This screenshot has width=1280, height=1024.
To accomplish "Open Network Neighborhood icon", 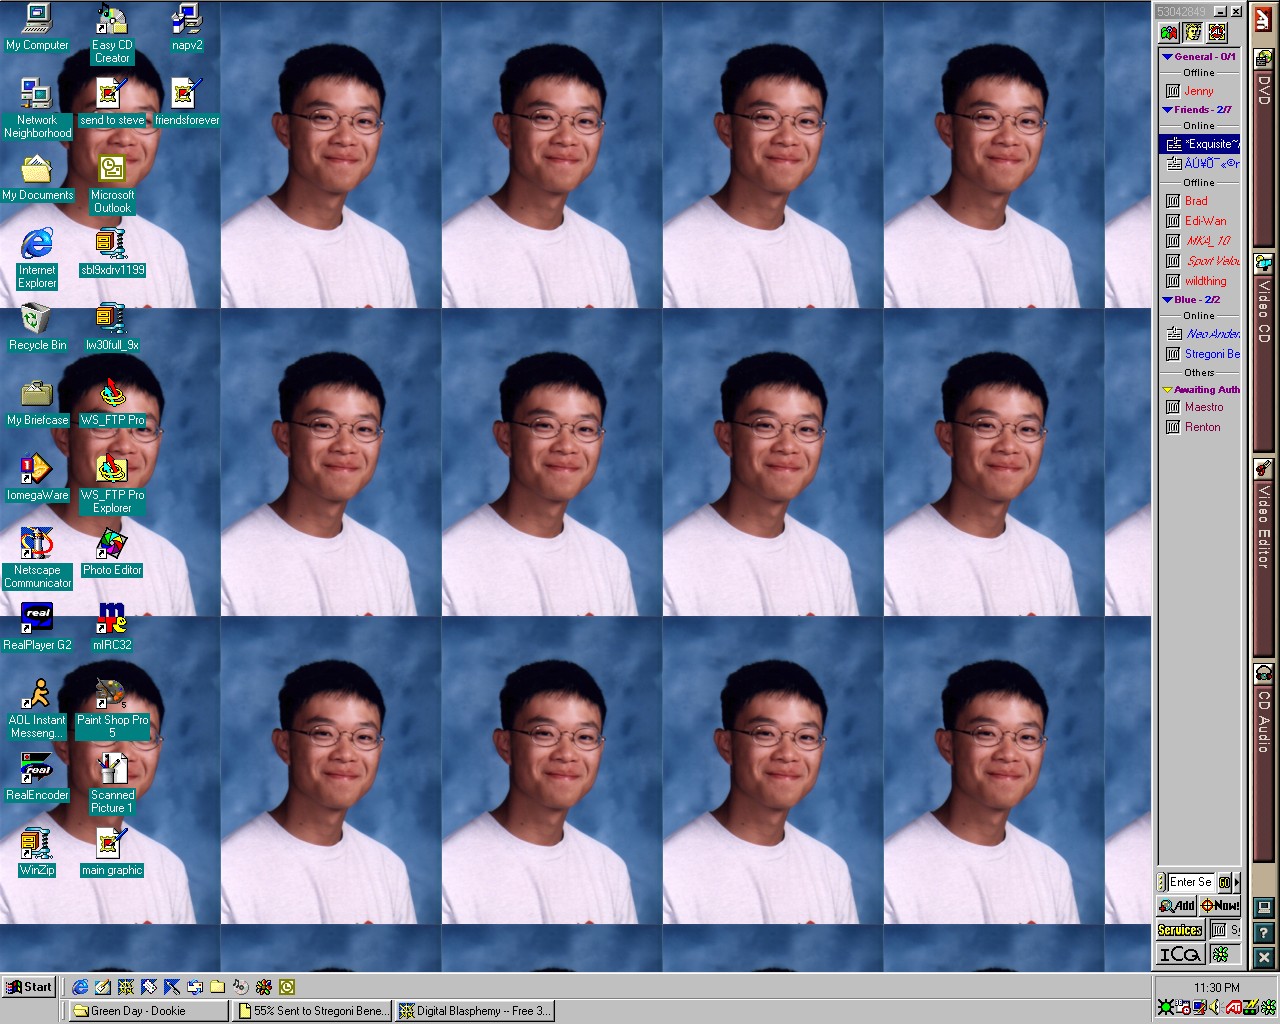I will 37,109.
